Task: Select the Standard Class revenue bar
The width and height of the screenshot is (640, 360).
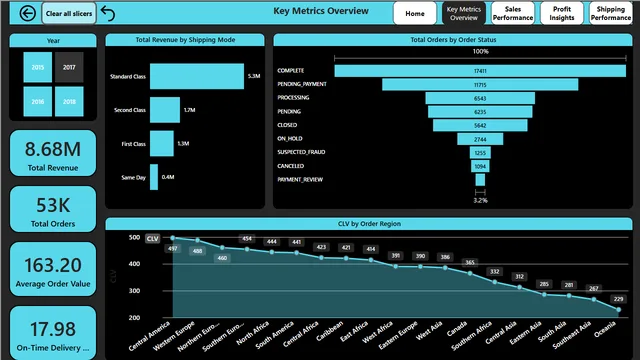Action: 197,76
